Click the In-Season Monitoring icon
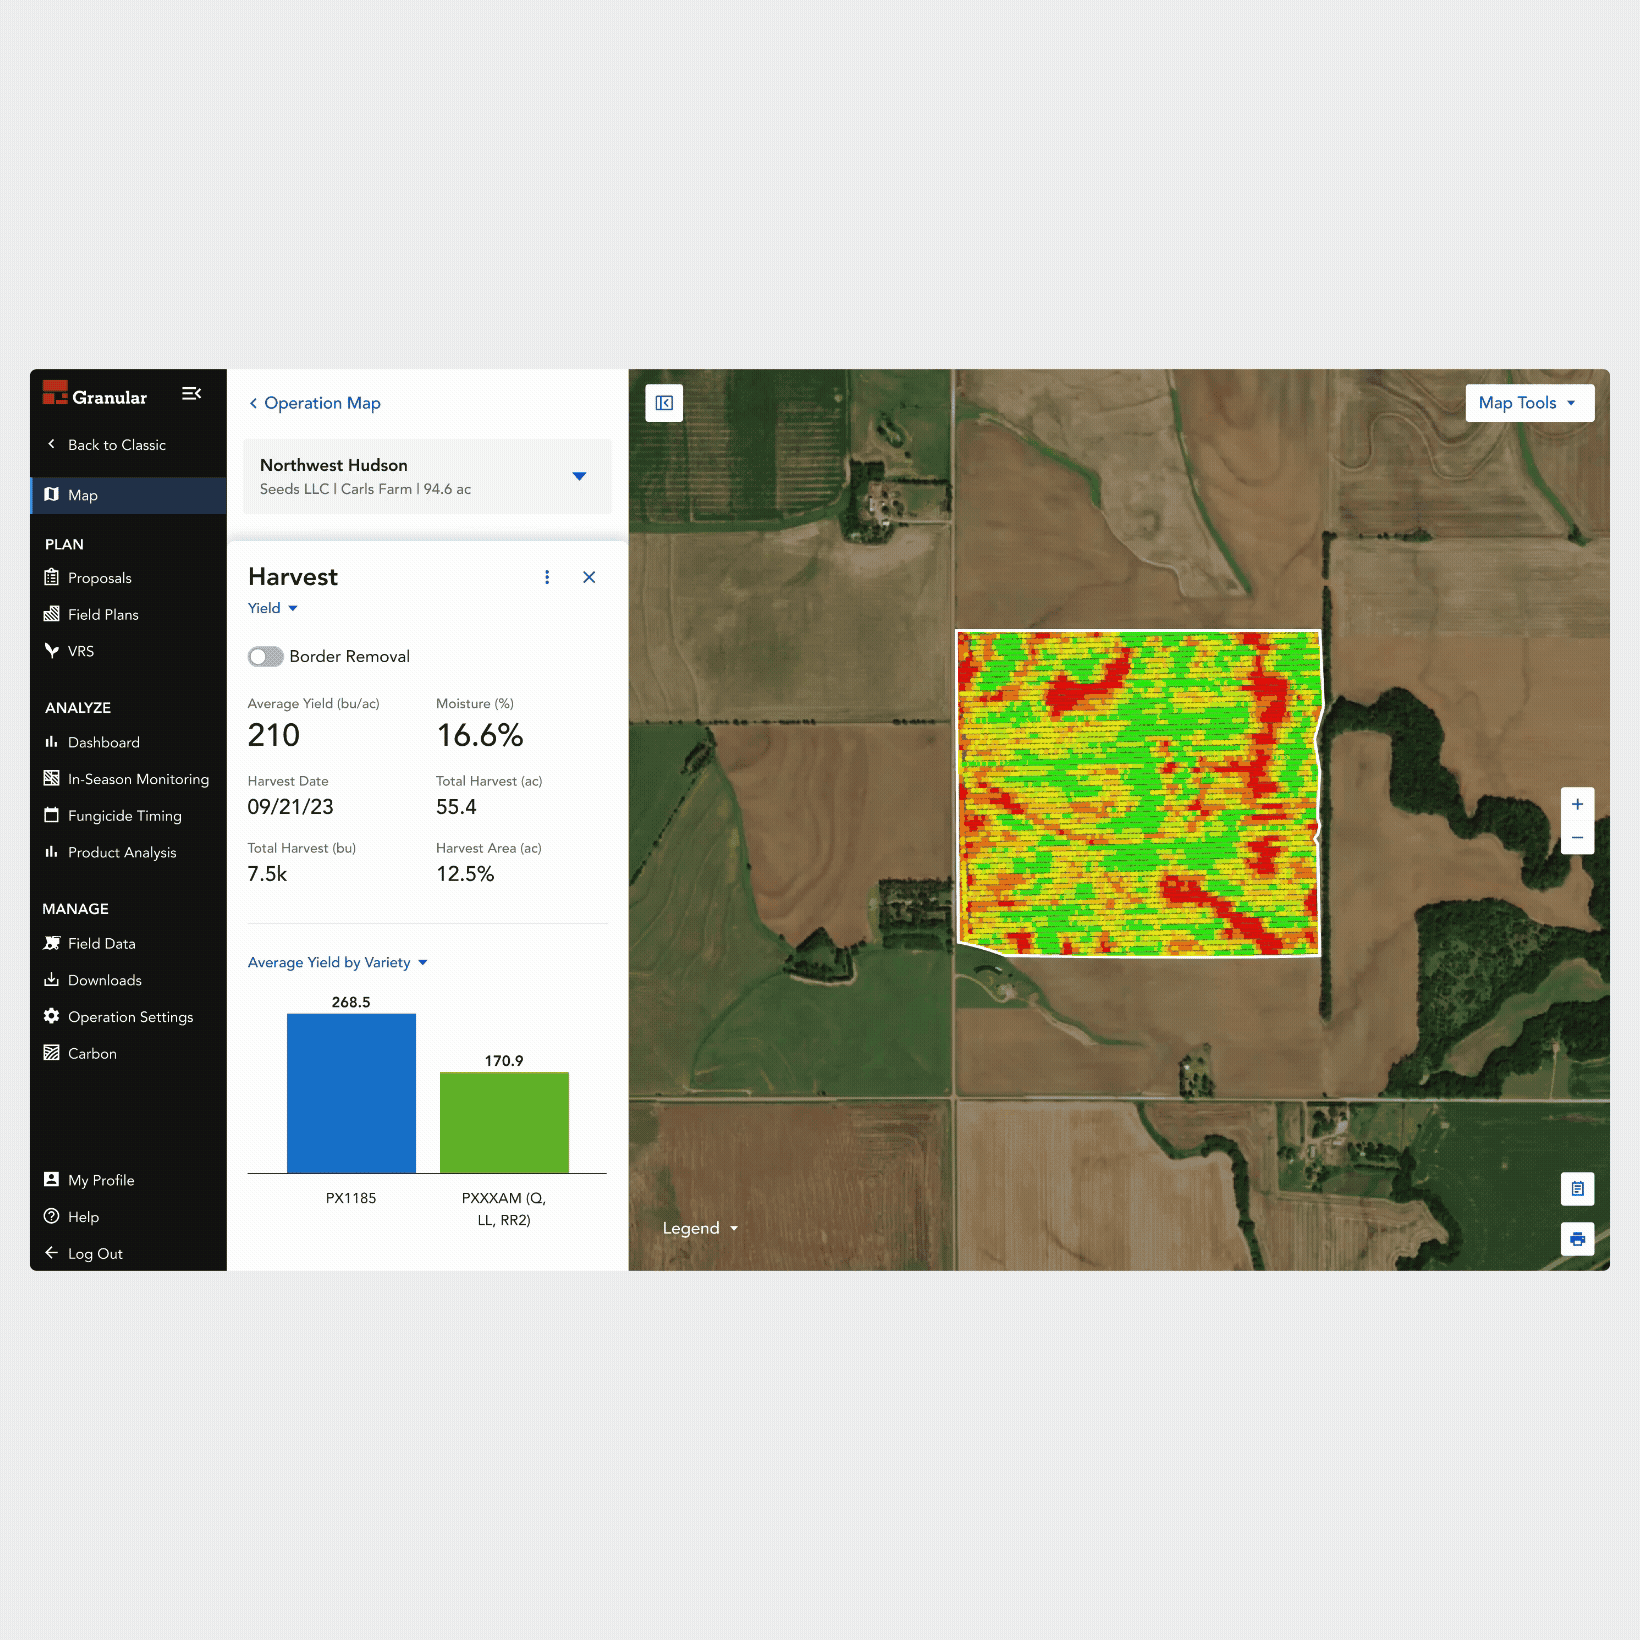 tap(52, 778)
